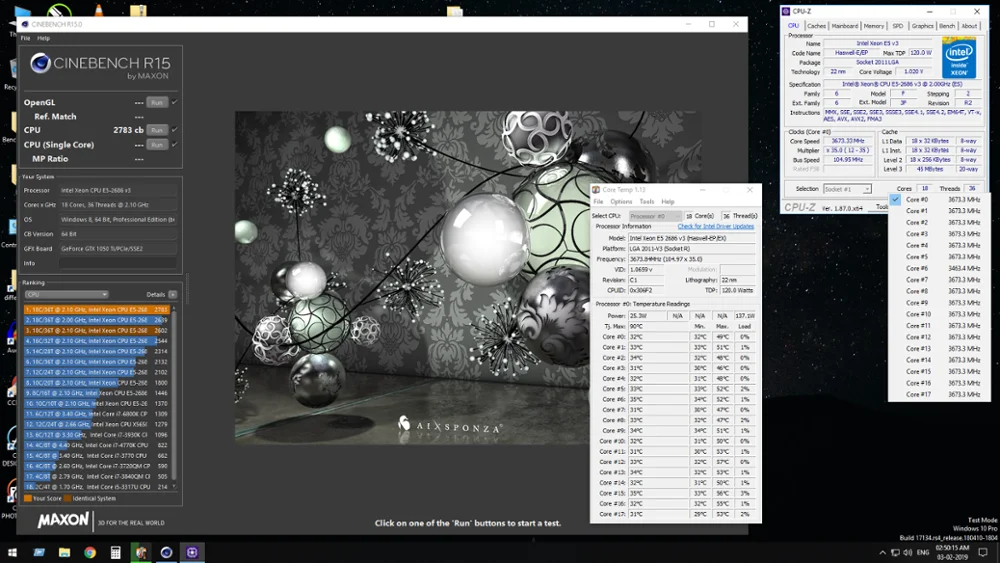
Task: Open the Bench tab in CPU-Z
Action: coord(947,26)
